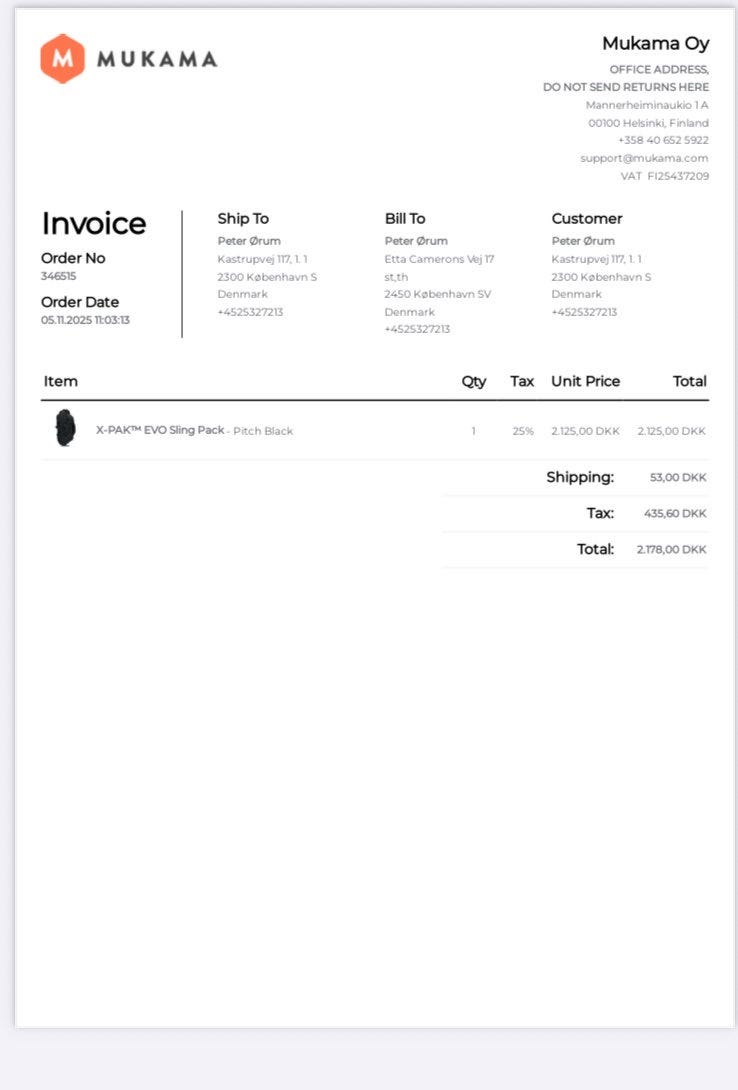738x1090 pixels.
Task: Click tax amount '435,60 DKK'
Action: pos(675,514)
